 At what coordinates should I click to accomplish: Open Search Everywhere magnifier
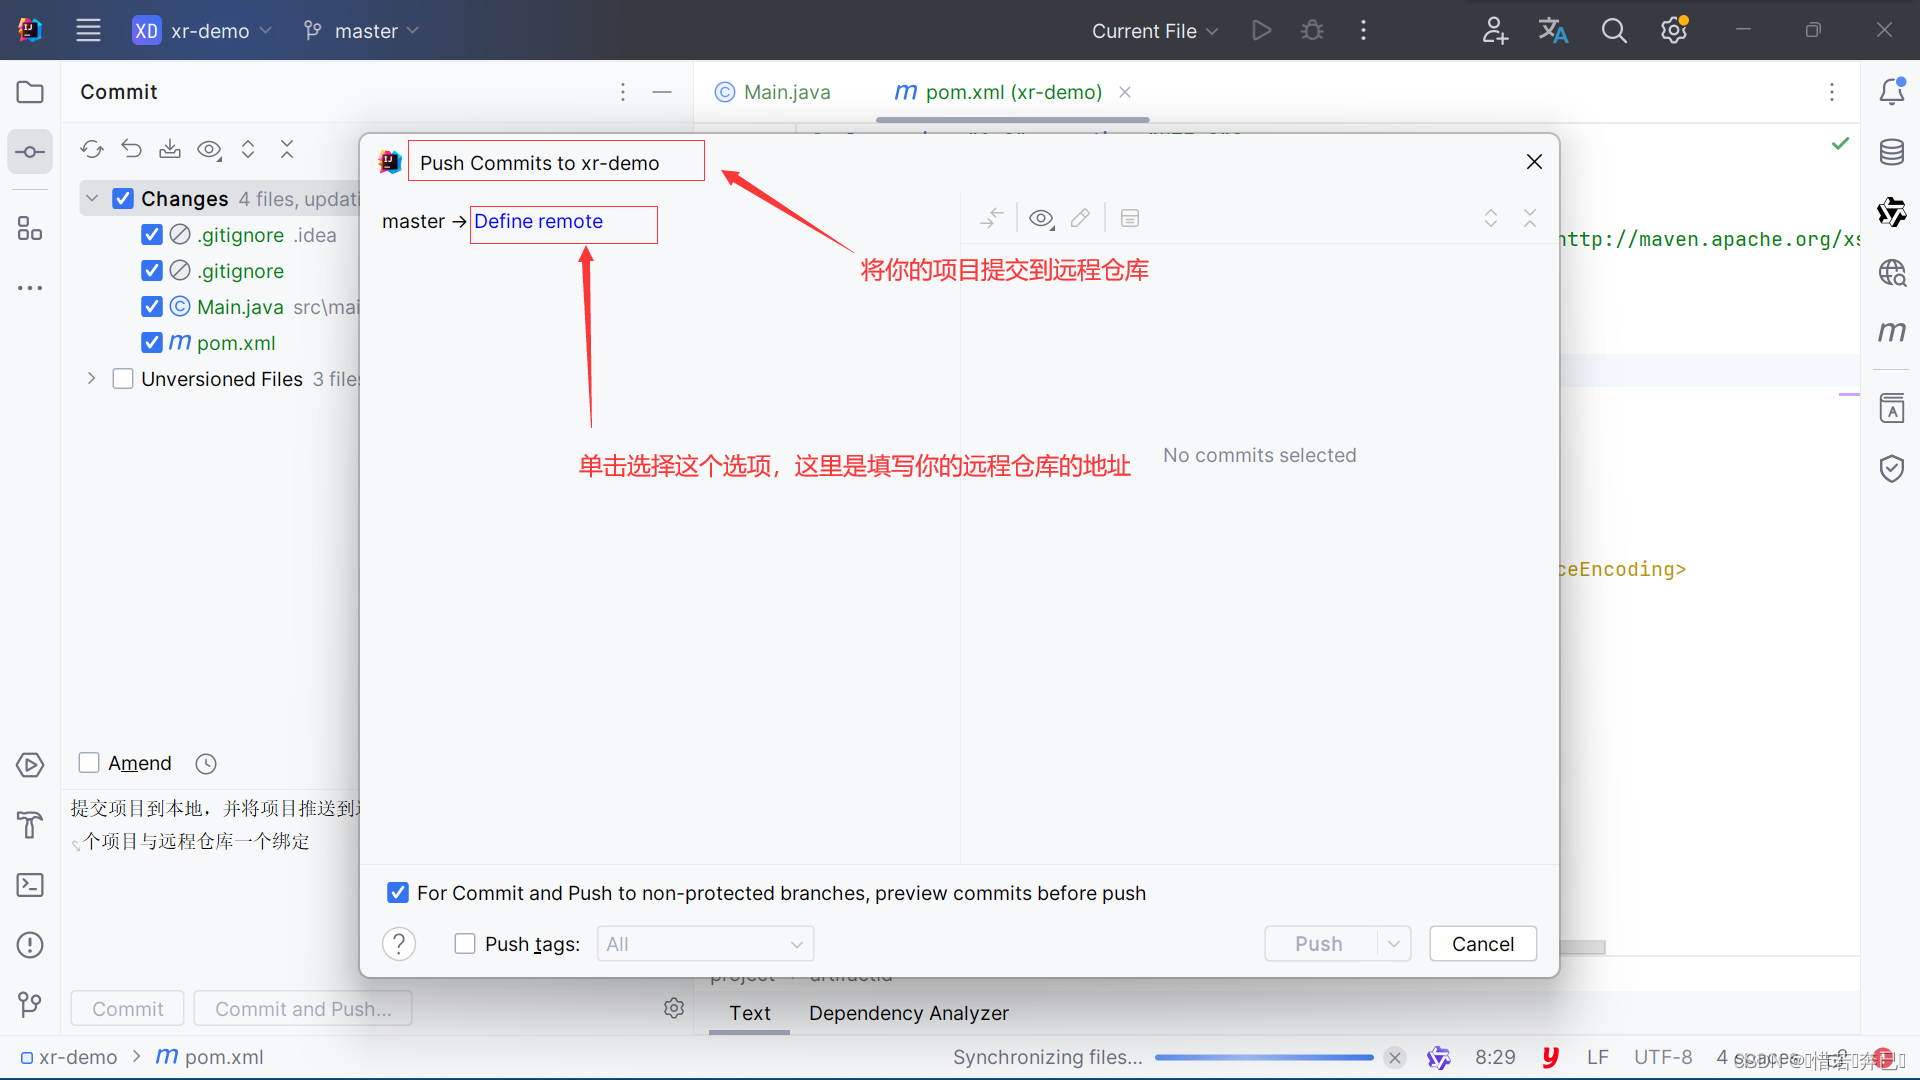pyautogui.click(x=1614, y=31)
